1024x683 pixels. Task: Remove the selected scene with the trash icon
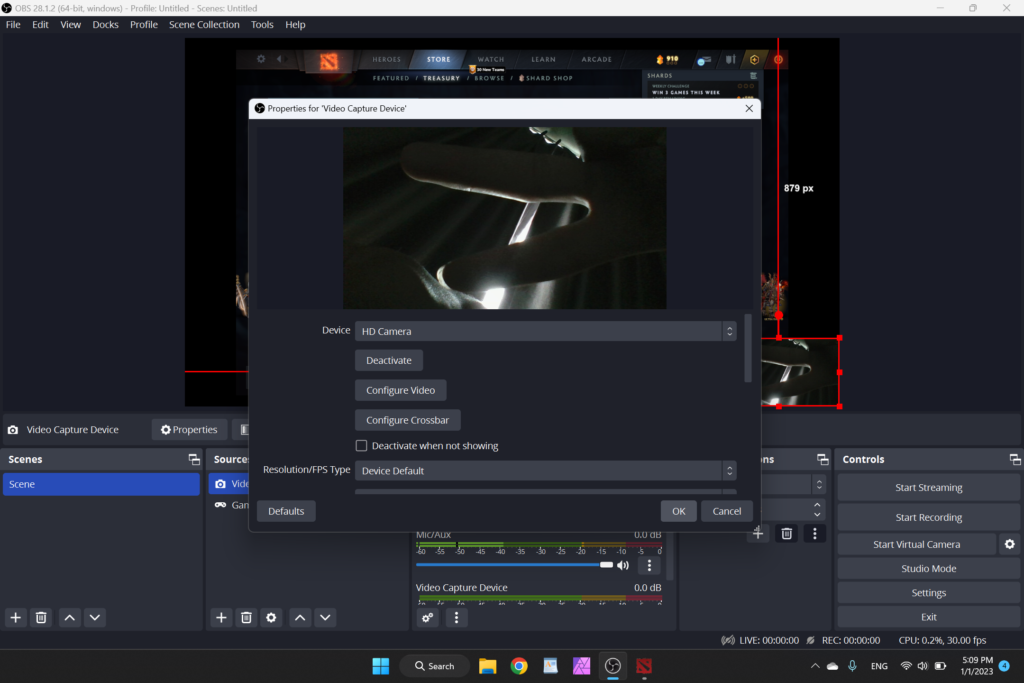click(41, 617)
